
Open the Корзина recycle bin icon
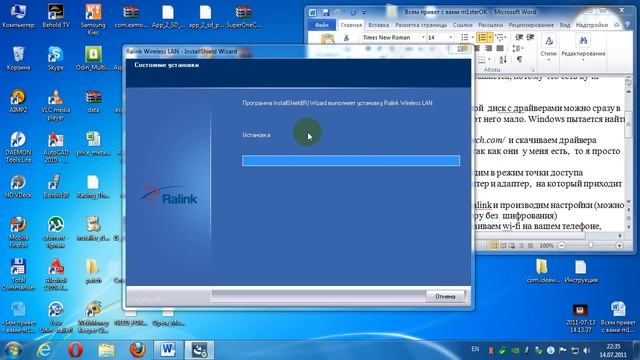click(18, 58)
